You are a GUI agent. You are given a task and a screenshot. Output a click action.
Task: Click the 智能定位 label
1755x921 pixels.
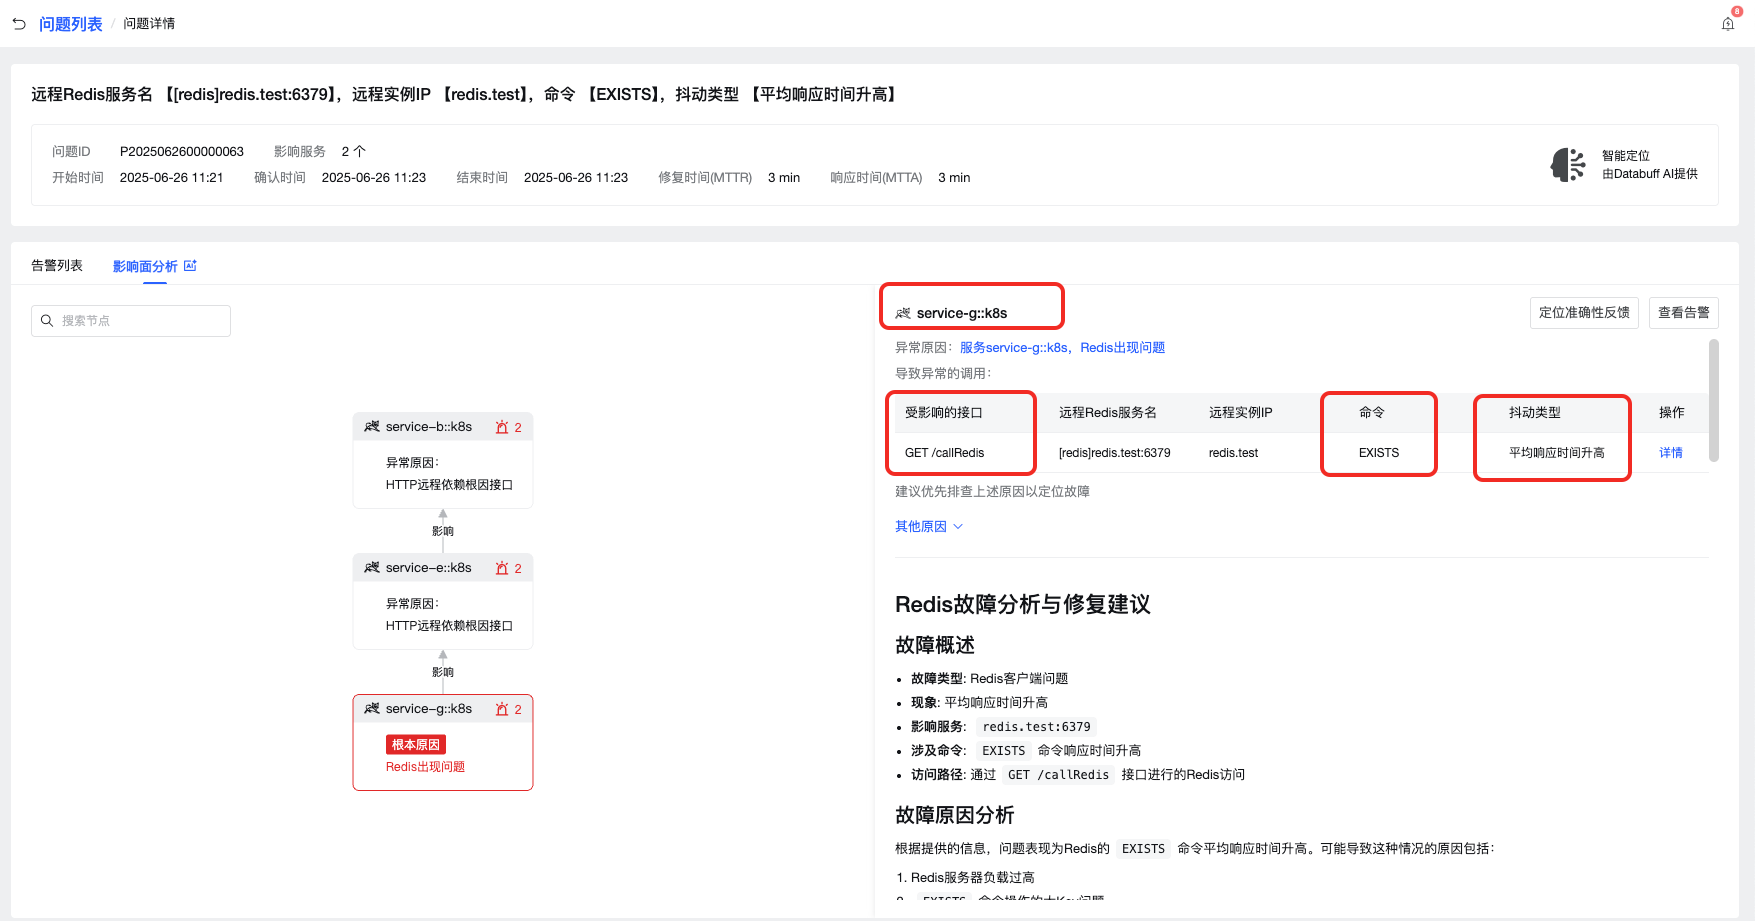pyautogui.click(x=1626, y=156)
